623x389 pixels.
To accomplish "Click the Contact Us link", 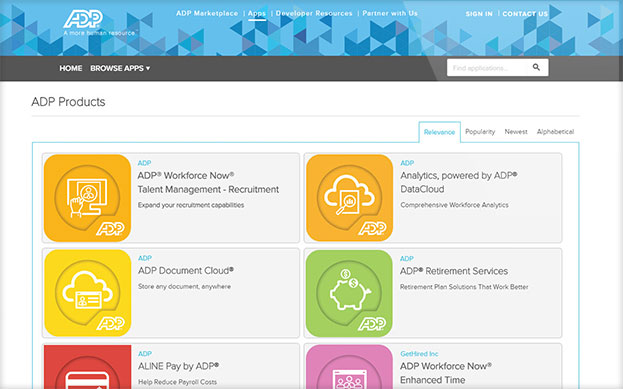I will (x=525, y=14).
